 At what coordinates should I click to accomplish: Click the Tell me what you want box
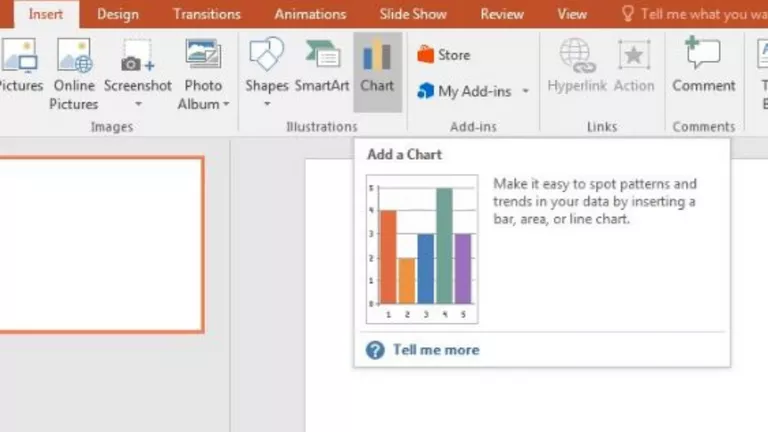pos(694,14)
